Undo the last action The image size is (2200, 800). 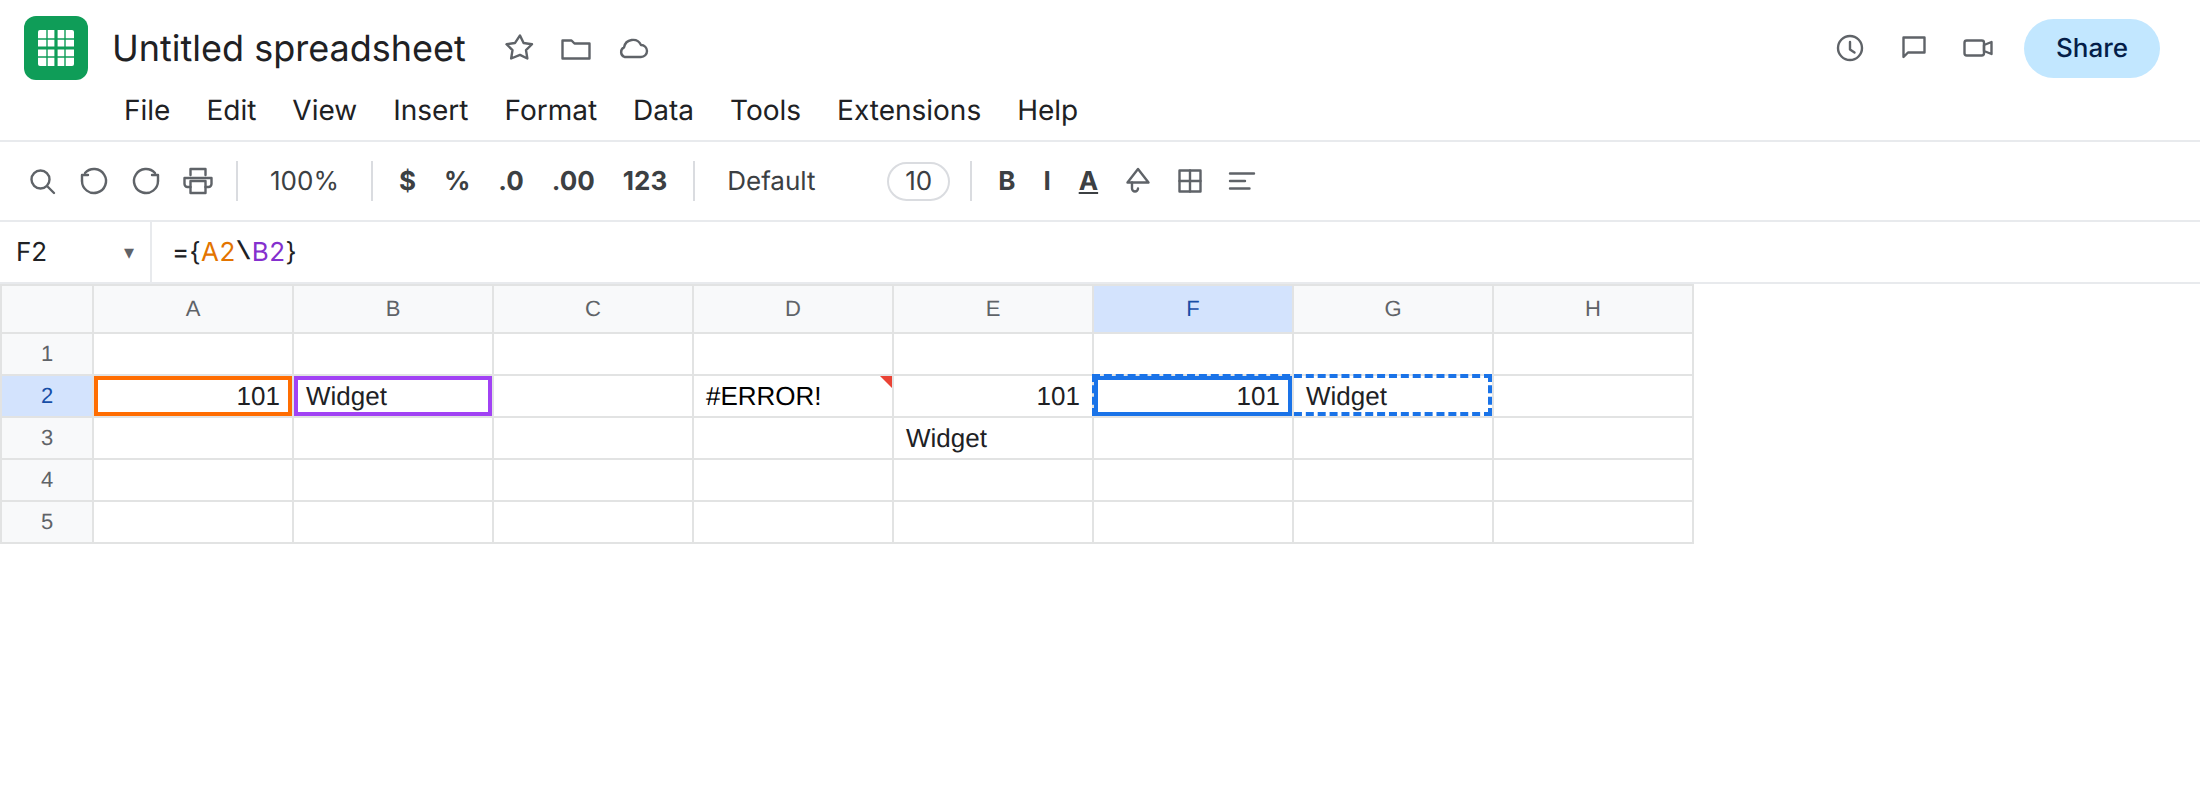pyautogui.click(x=94, y=181)
